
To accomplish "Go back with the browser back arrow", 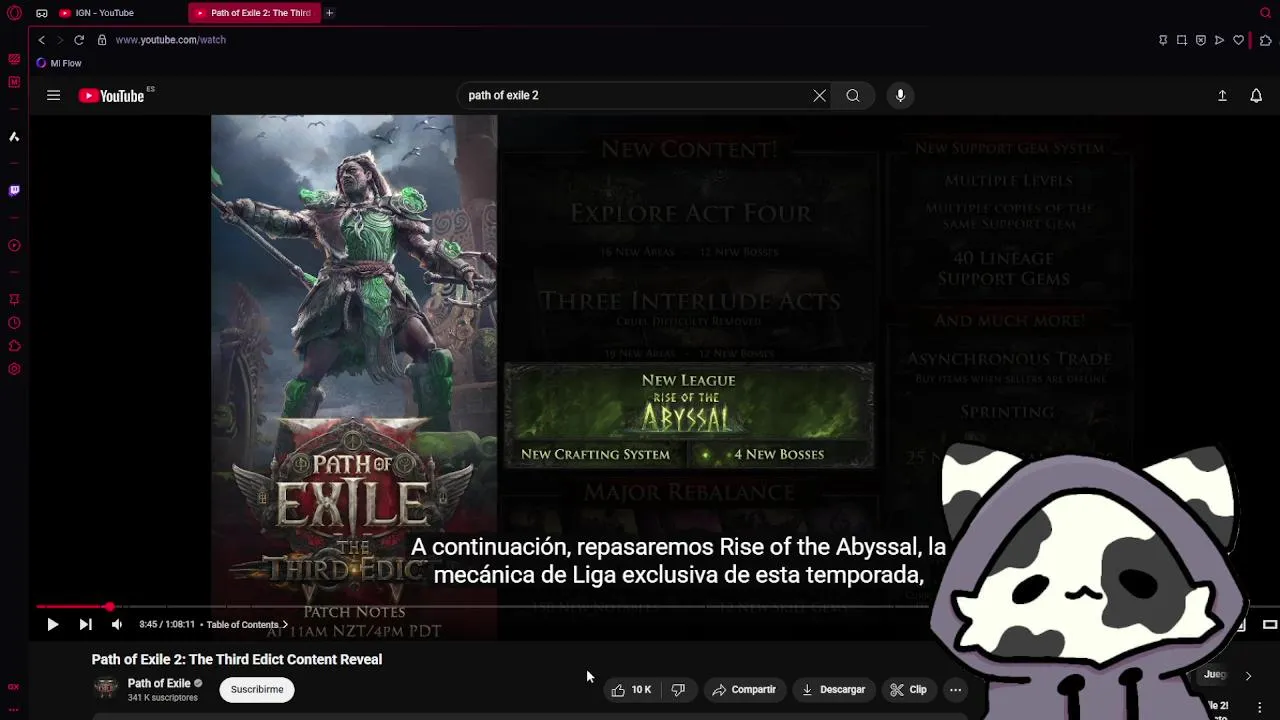I will pos(41,40).
